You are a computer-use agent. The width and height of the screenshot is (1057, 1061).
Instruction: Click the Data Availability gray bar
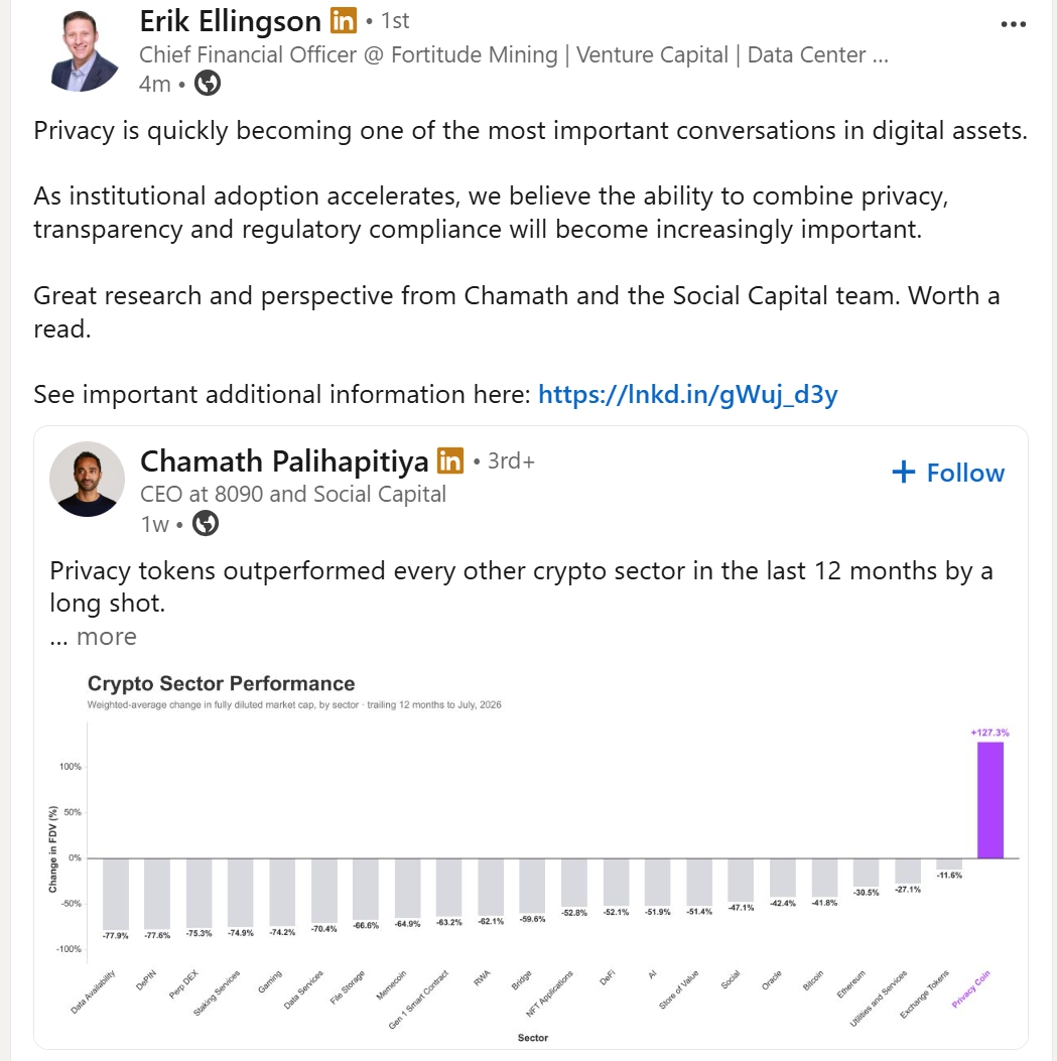[x=116, y=894]
